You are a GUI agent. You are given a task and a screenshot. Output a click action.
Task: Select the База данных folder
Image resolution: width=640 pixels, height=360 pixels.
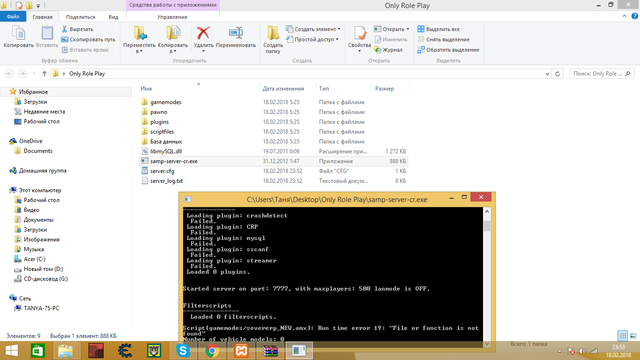pyautogui.click(x=166, y=141)
